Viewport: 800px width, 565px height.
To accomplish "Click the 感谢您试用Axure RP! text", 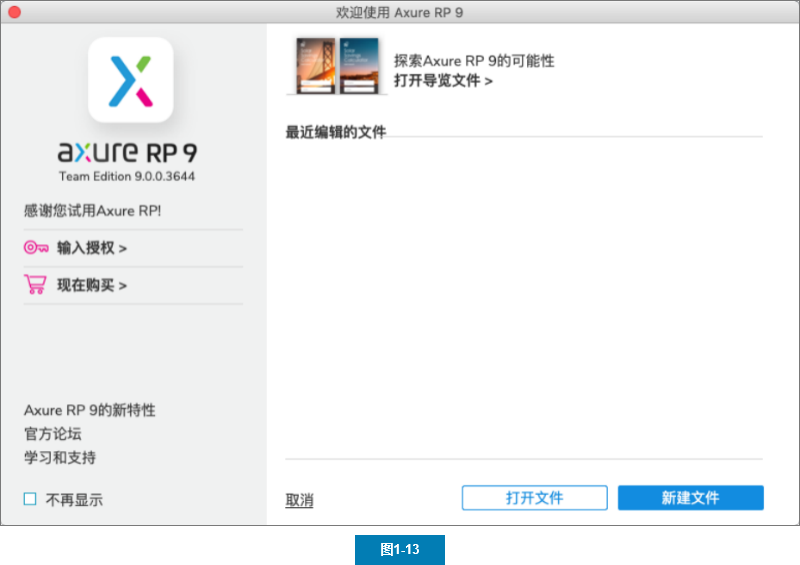I will tap(92, 211).
